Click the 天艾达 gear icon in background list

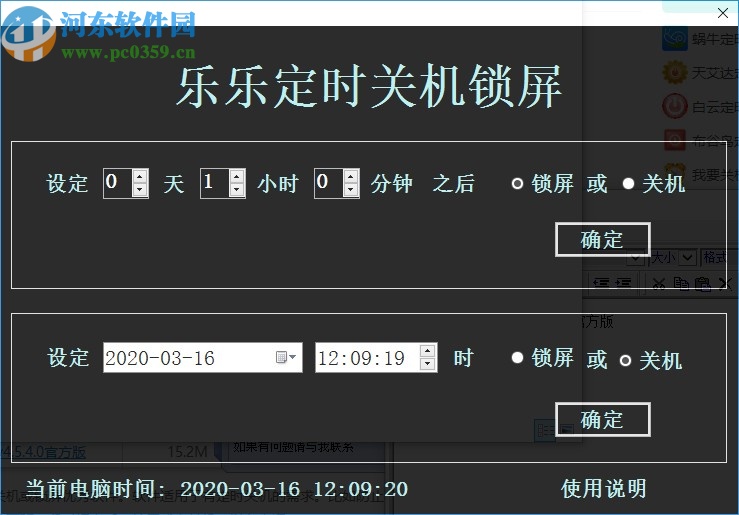(x=675, y=73)
